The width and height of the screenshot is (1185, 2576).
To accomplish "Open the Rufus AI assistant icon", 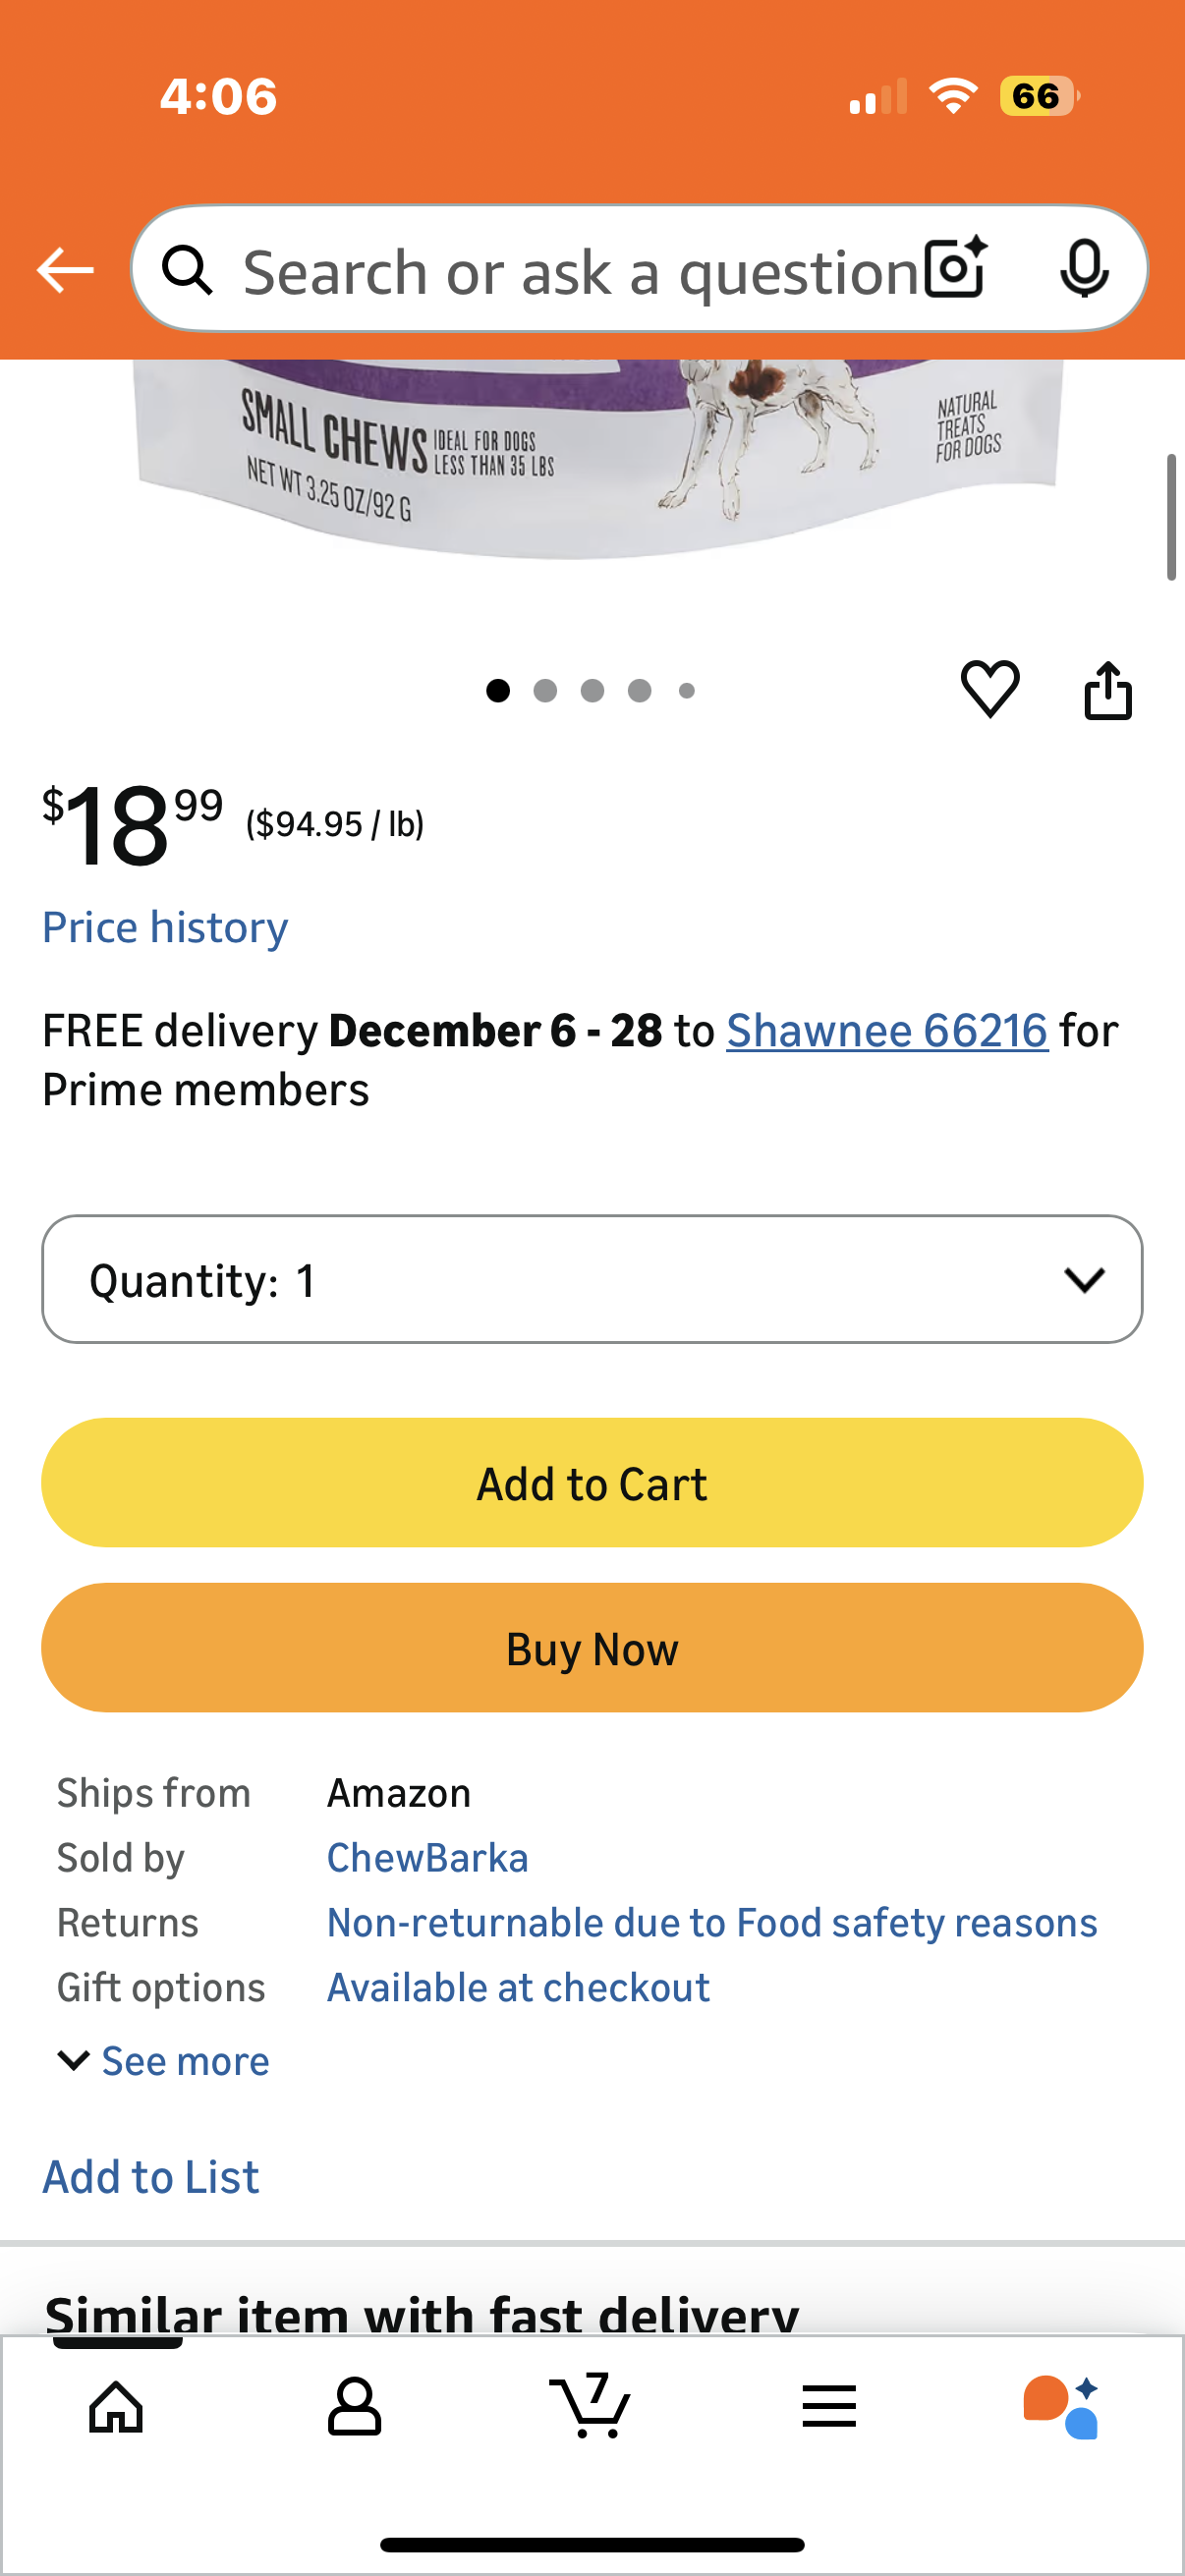I will tap(1063, 2406).
